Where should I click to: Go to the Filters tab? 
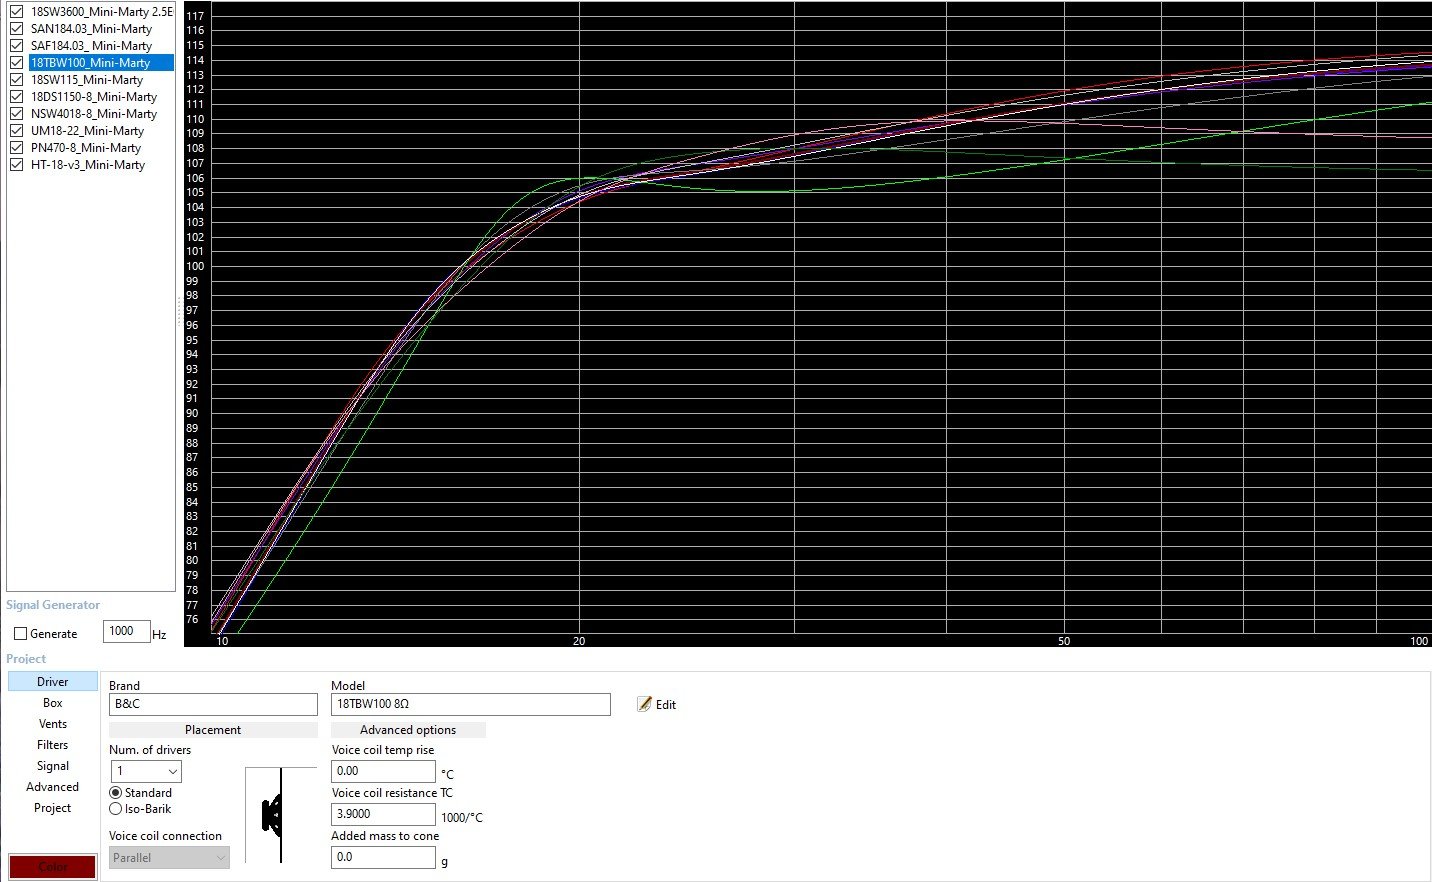click(53, 745)
